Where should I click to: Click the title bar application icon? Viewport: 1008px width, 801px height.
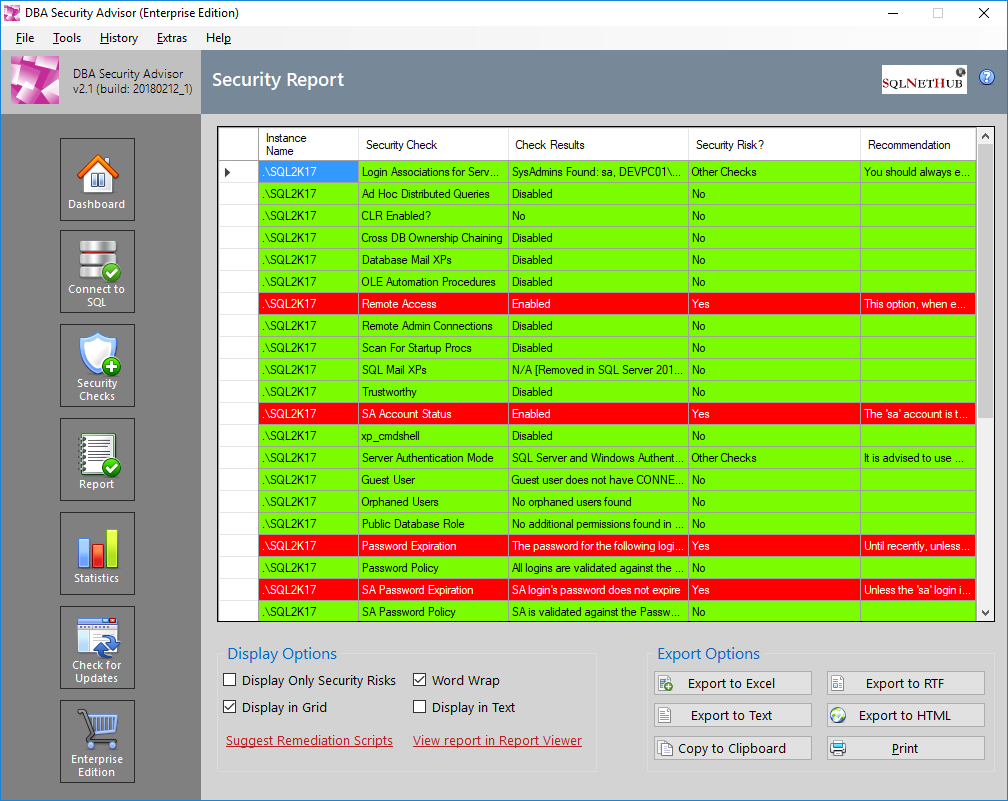12,13
